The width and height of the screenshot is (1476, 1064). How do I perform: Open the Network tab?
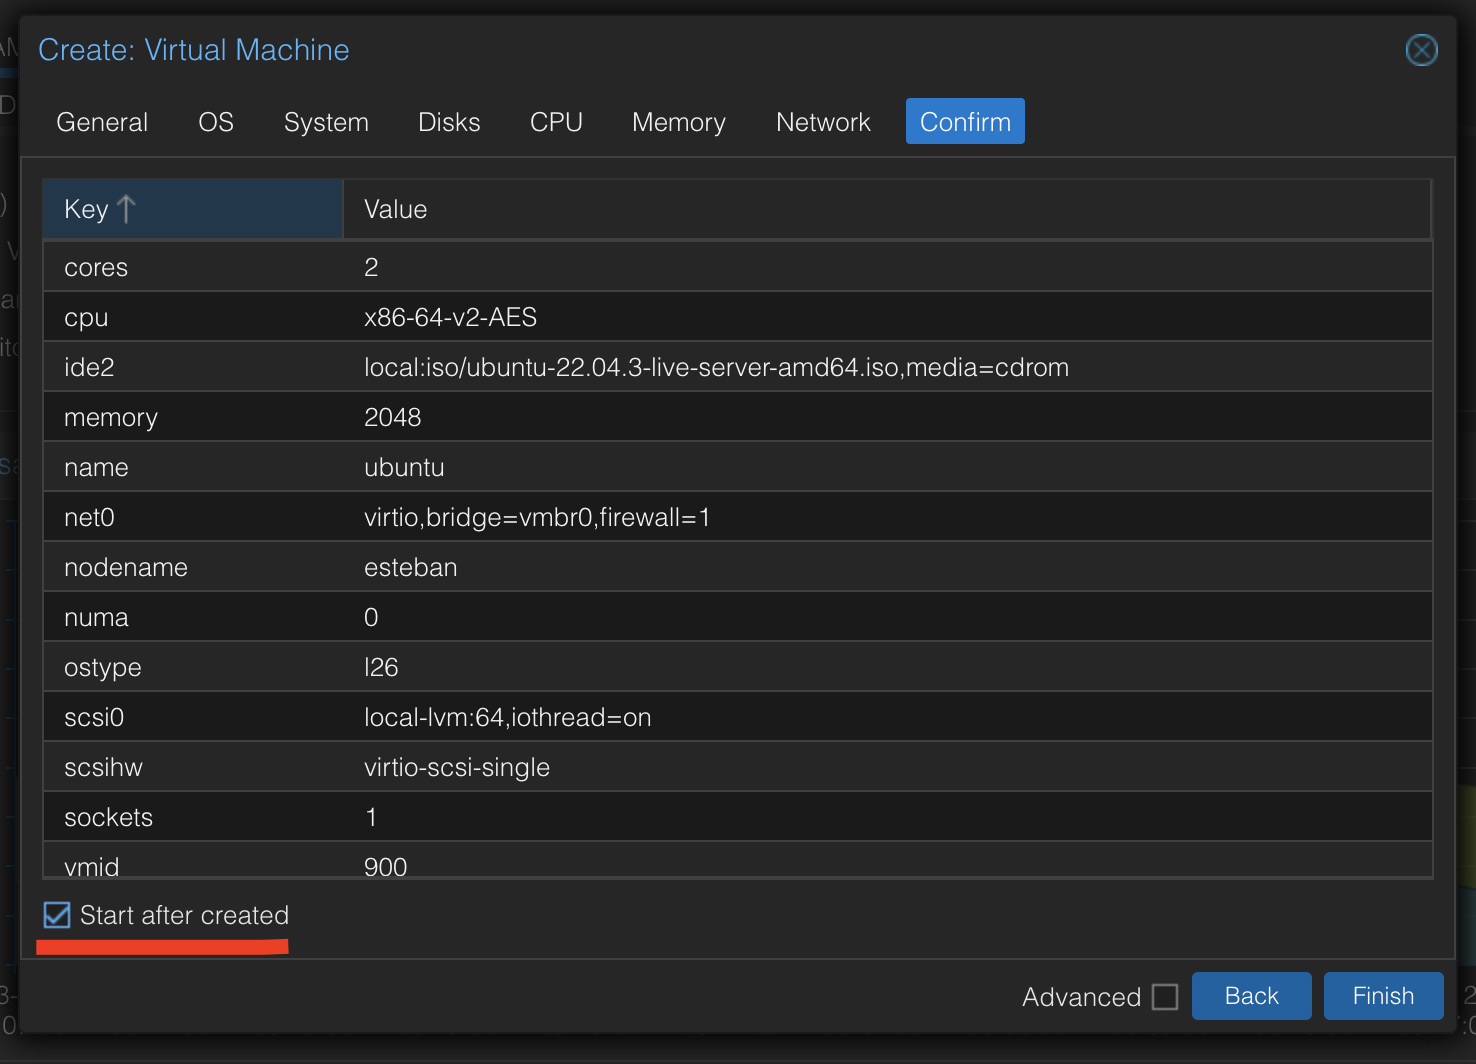click(823, 122)
